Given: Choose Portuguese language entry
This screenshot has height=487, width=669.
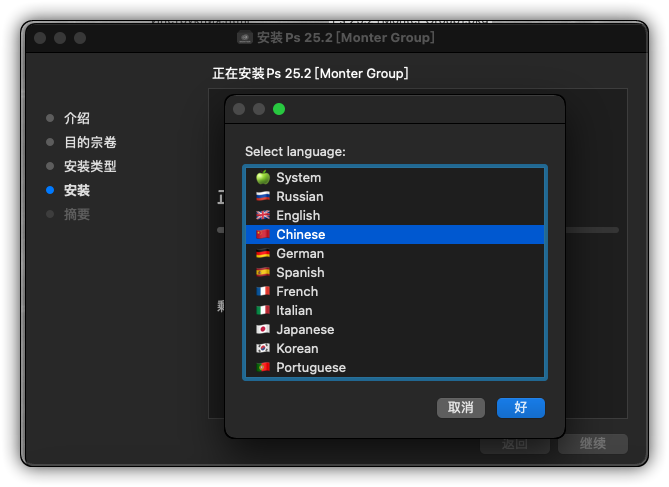Looking at the screenshot, I should pyautogui.click(x=395, y=367).
